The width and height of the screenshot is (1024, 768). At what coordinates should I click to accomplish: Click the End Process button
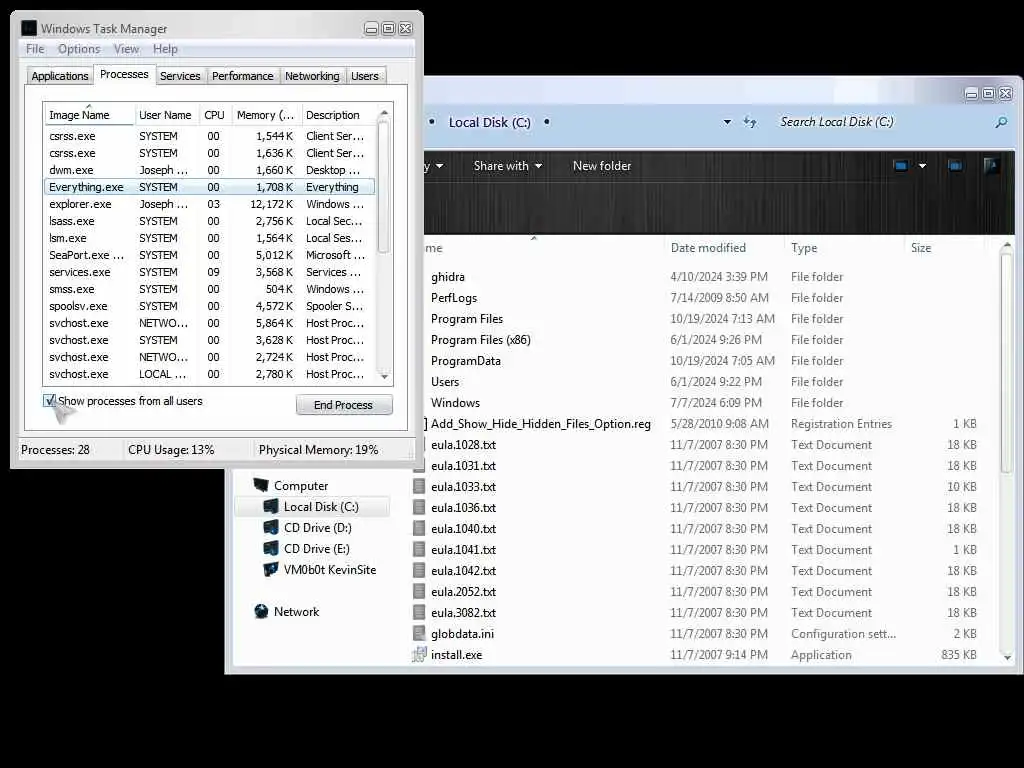click(344, 405)
